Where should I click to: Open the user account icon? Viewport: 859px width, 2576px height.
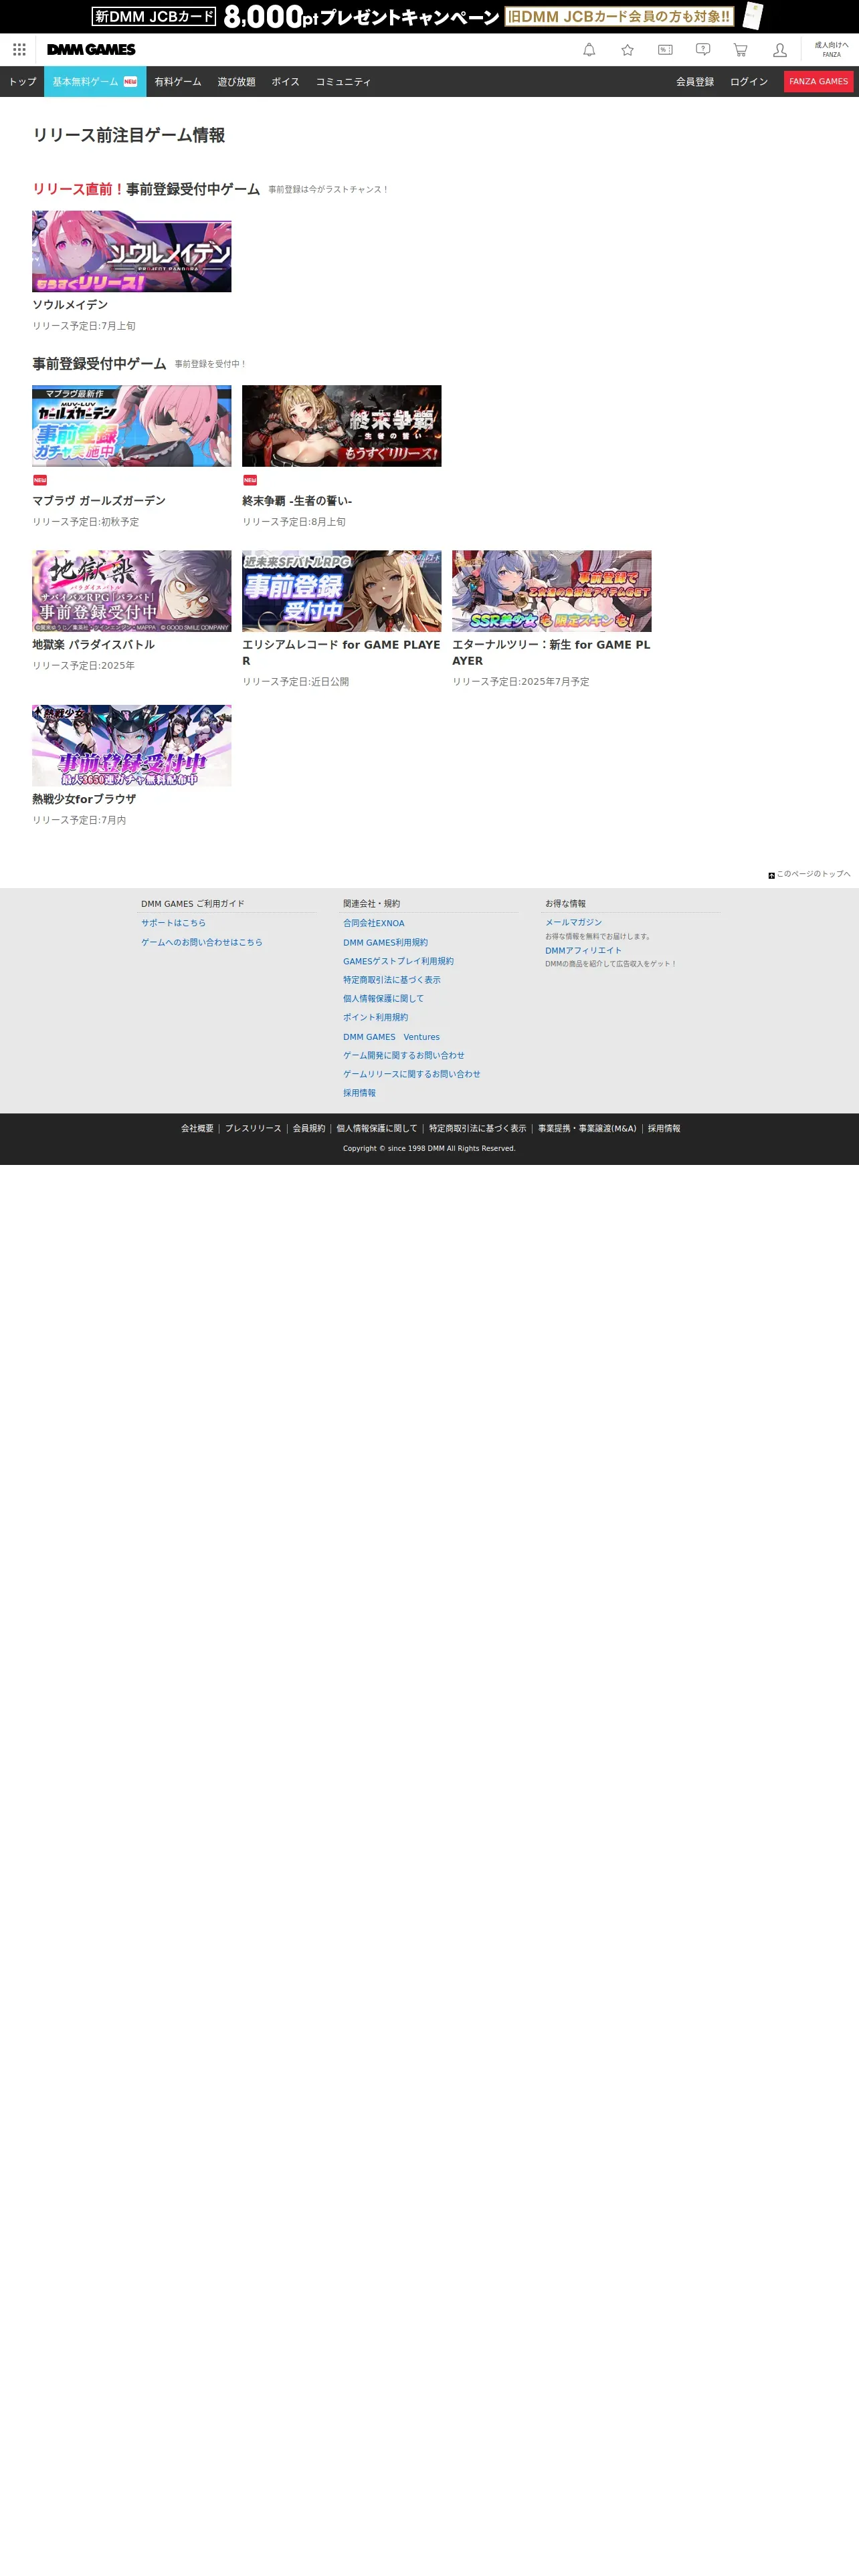(780, 50)
